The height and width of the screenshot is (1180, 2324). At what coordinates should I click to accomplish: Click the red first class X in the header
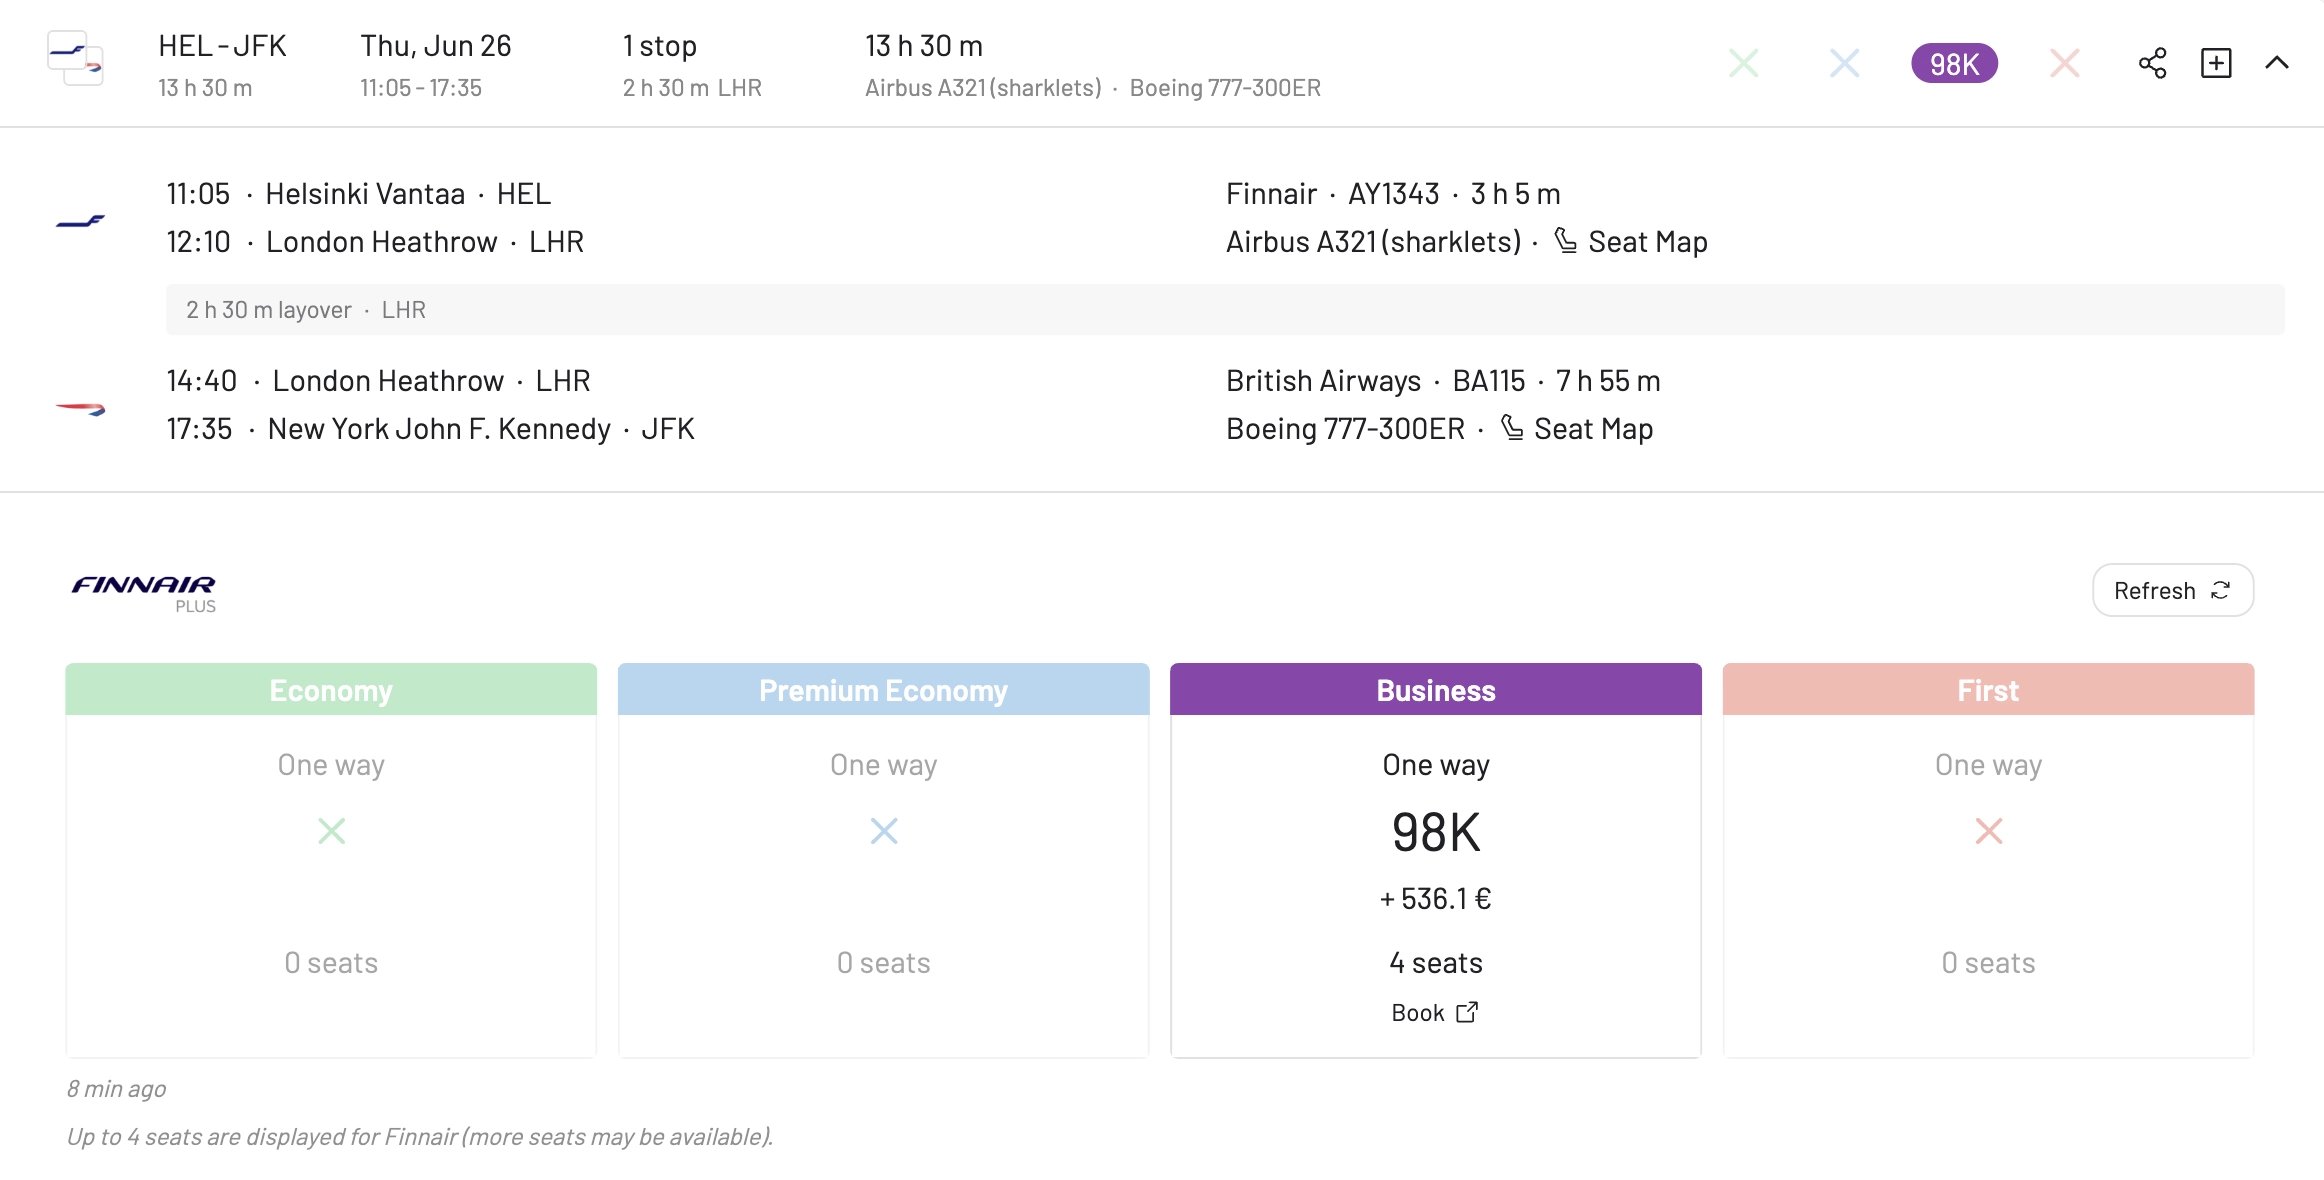2064,63
